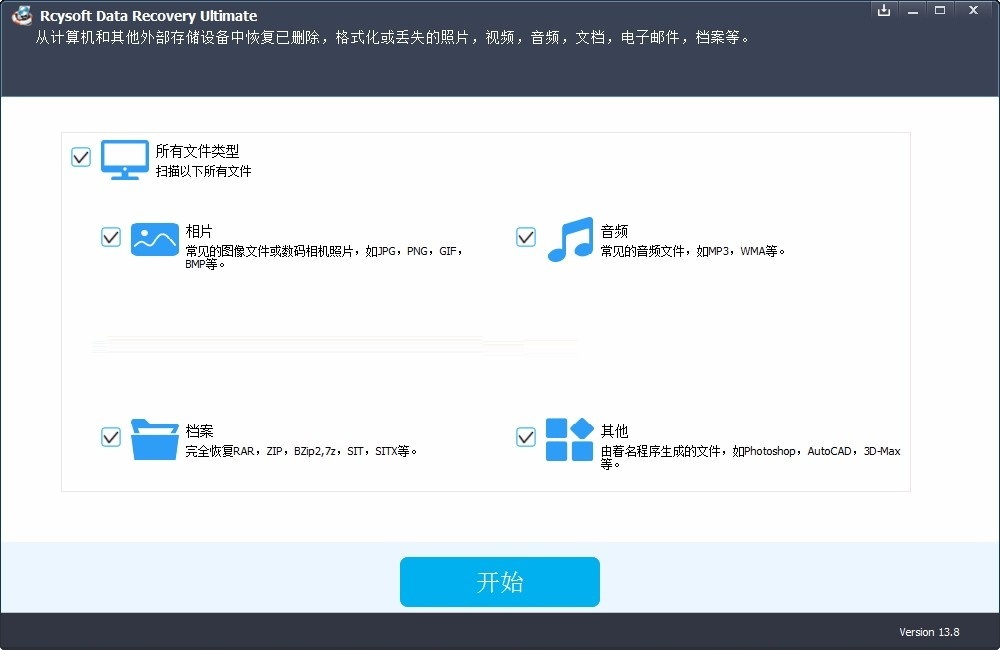Close the Rcysoft Data Recovery window

pyautogui.click(x=973, y=10)
